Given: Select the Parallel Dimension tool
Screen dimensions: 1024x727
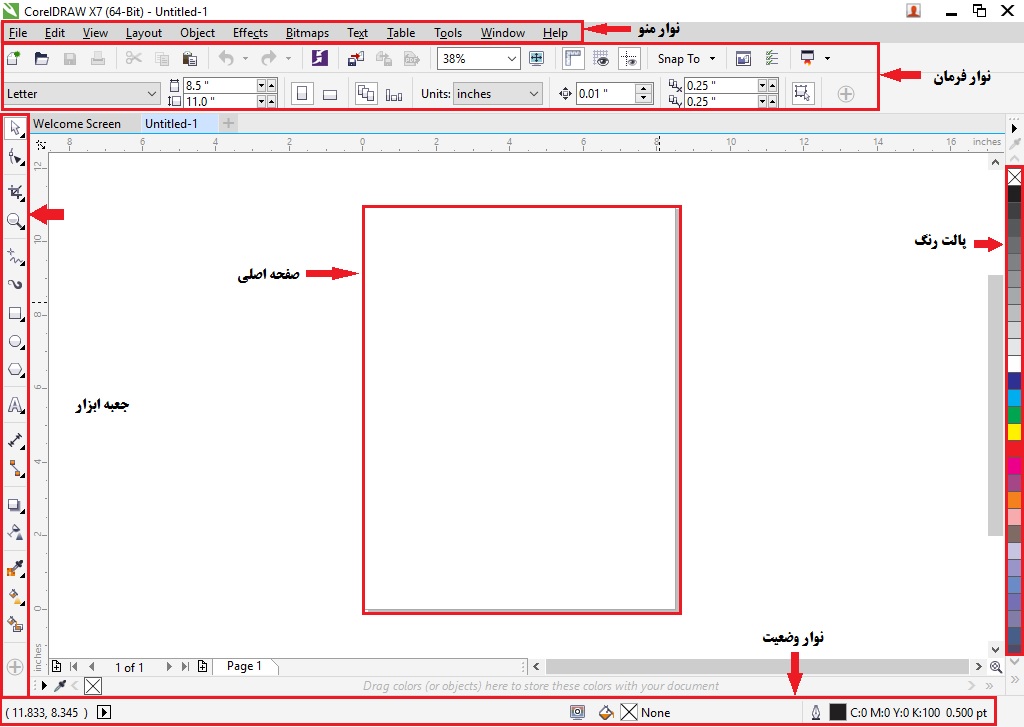Looking at the screenshot, I should [x=15, y=441].
